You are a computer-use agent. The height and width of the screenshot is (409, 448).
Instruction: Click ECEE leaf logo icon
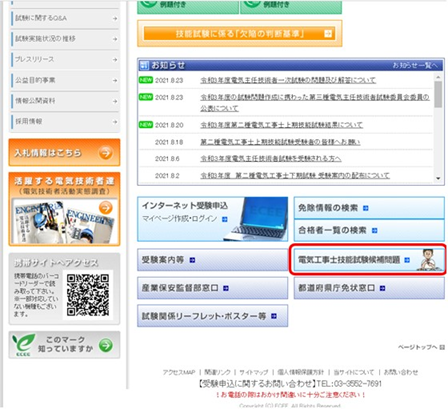click(x=23, y=344)
